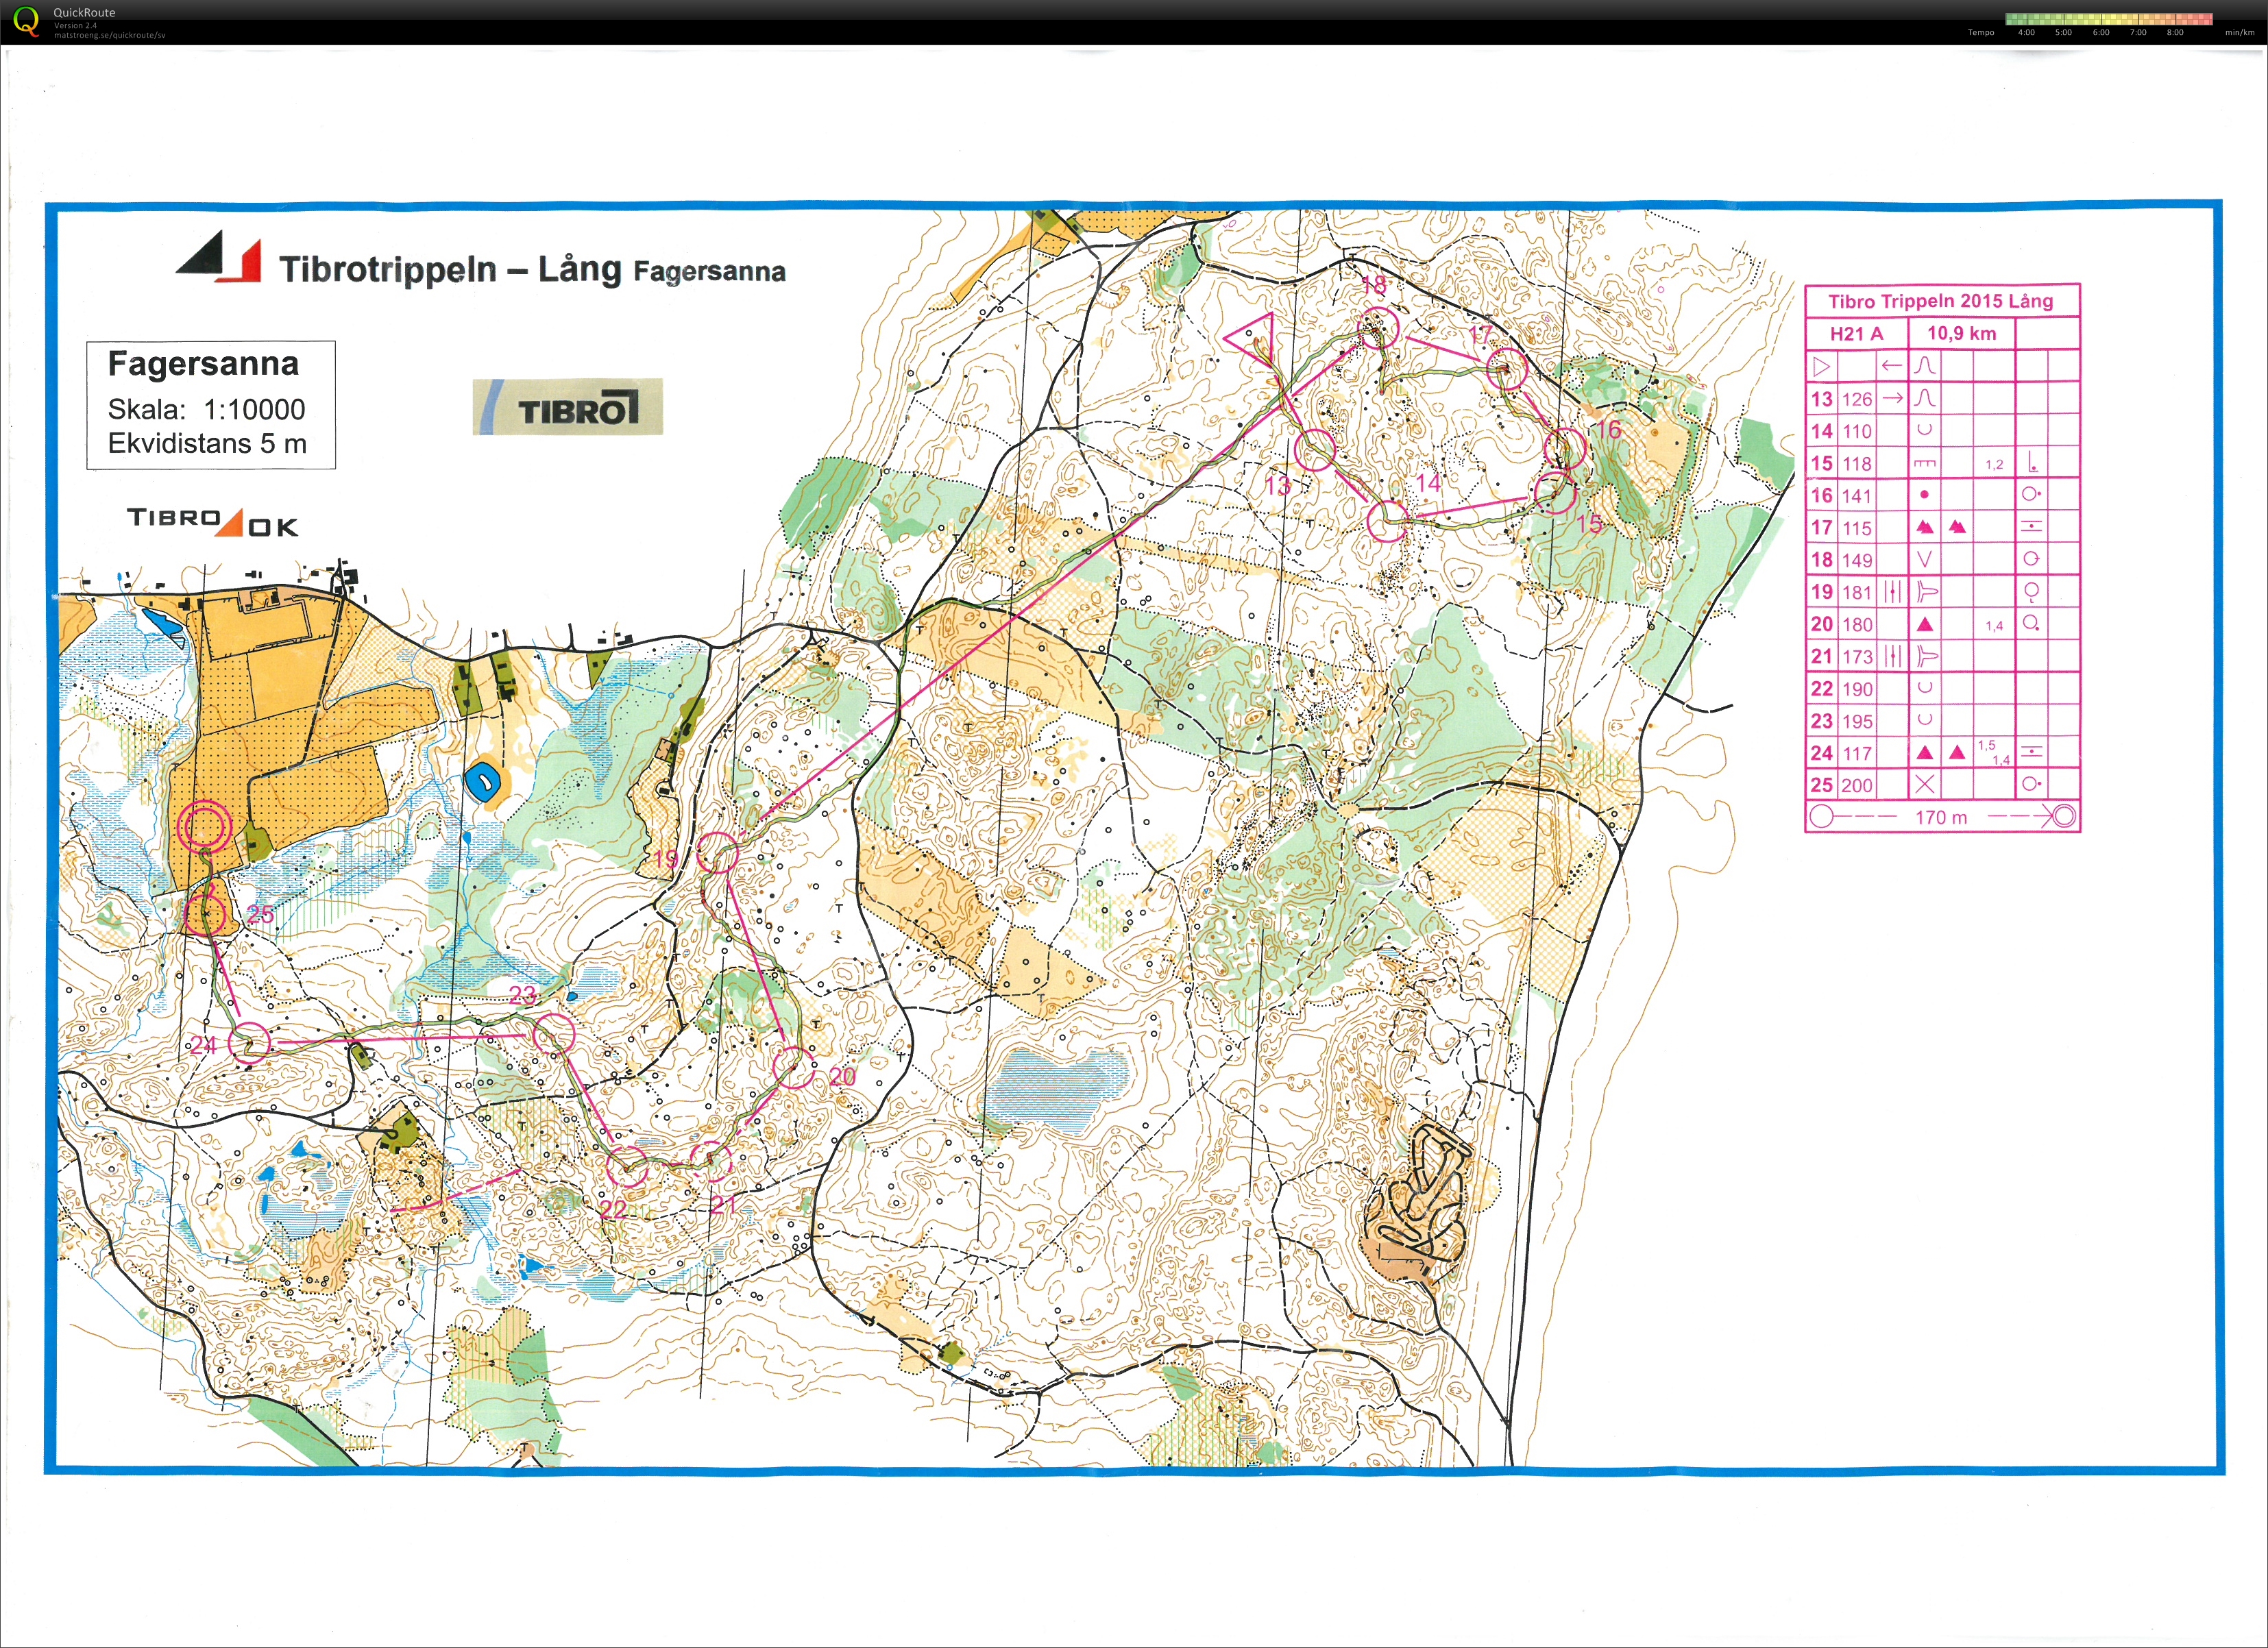Click control circle 14 on the map
This screenshot has width=2268, height=1648.
click(x=1387, y=520)
